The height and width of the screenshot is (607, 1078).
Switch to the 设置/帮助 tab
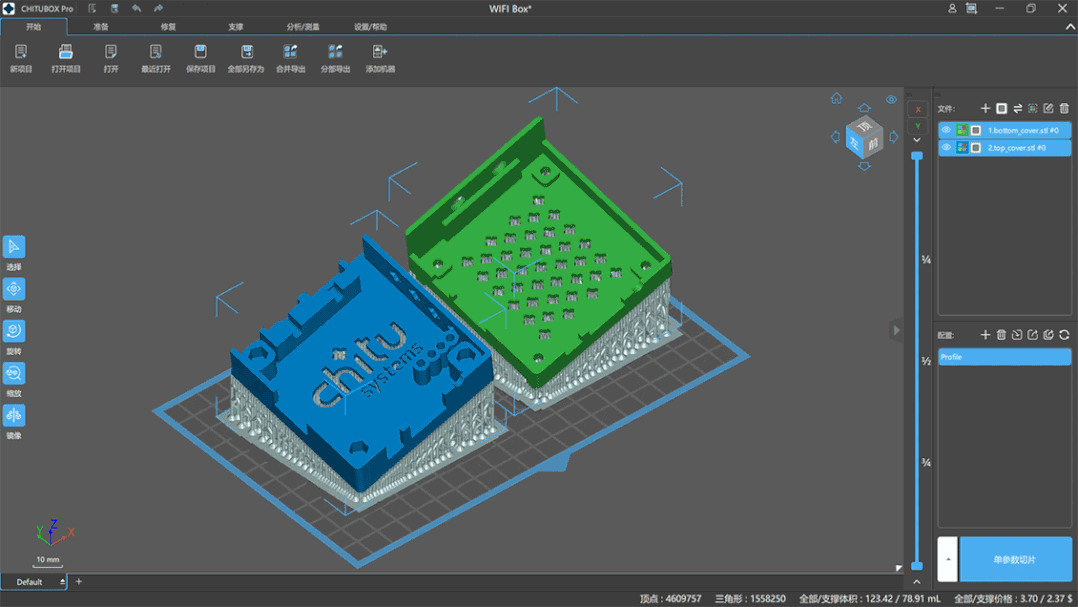tap(371, 27)
